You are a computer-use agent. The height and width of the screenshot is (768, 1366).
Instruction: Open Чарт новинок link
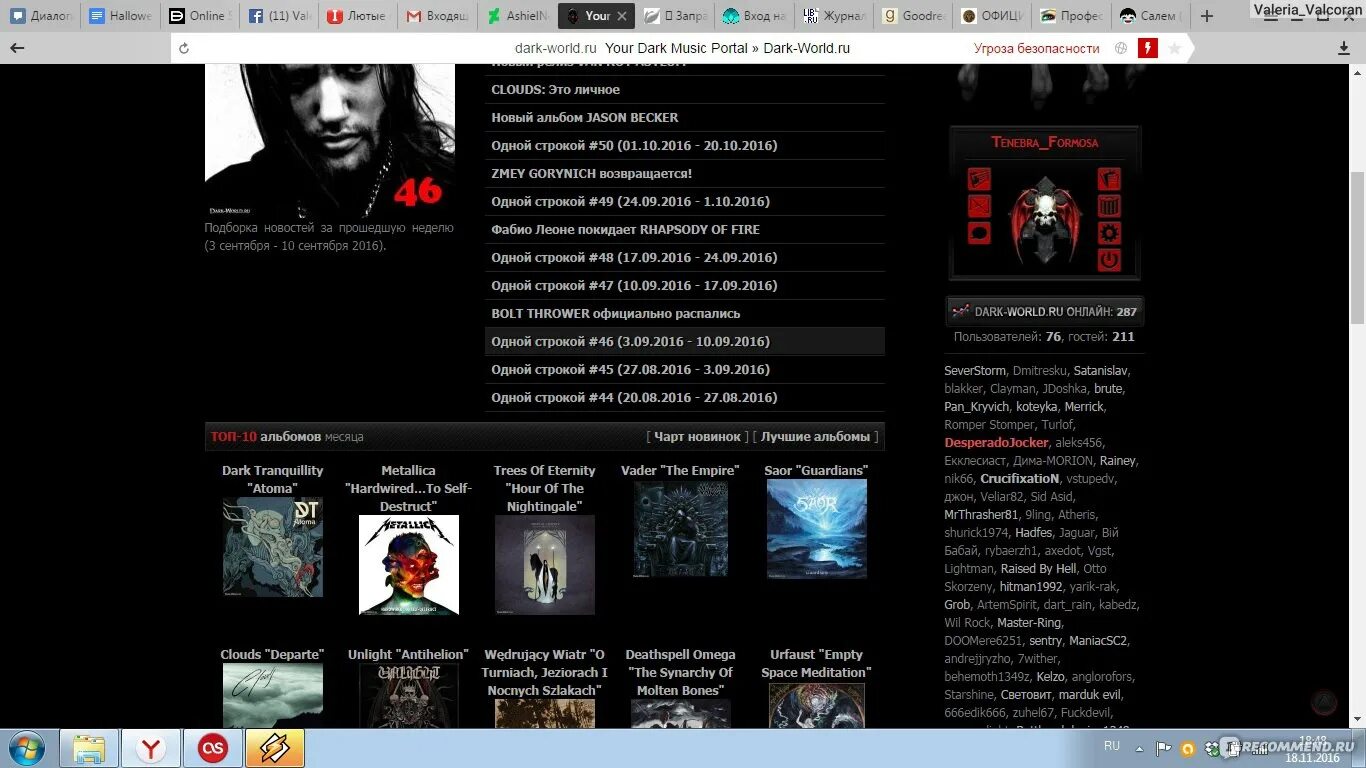[697, 436]
